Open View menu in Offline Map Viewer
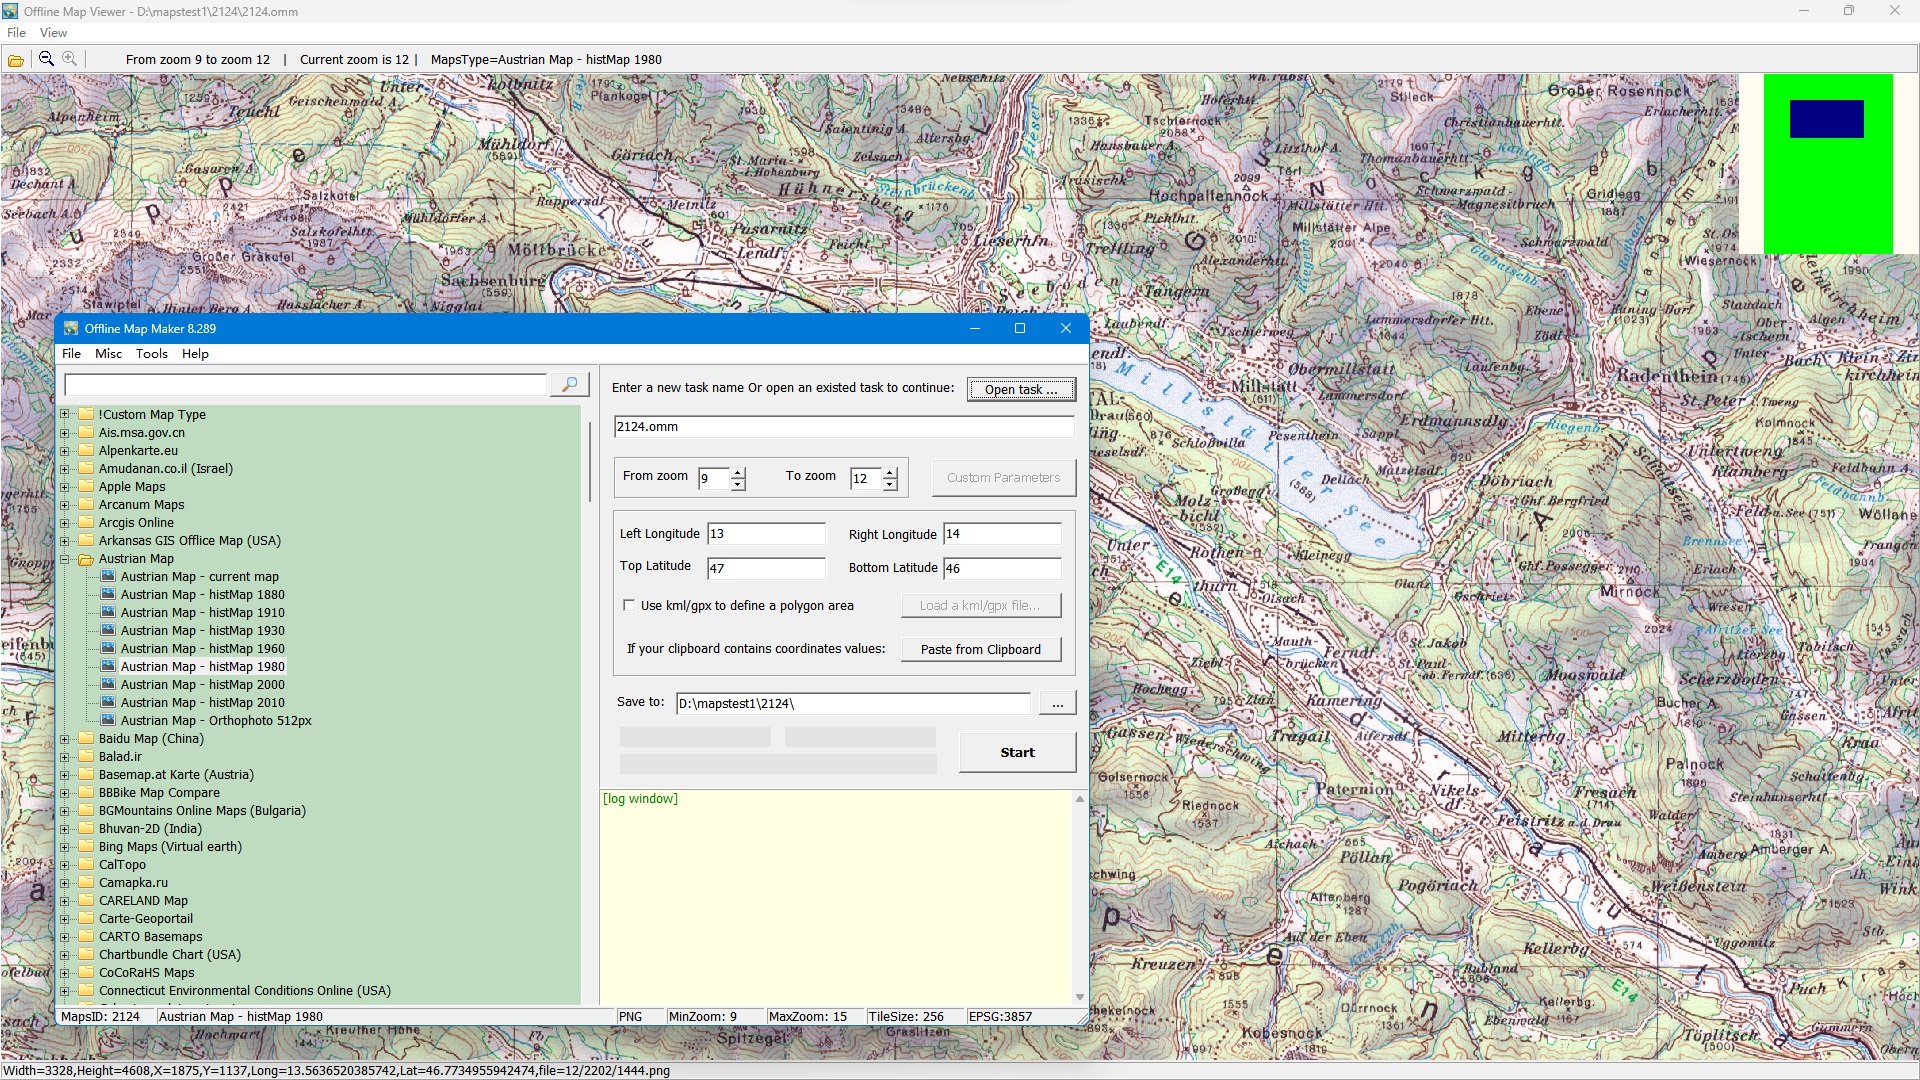 (53, 33)
